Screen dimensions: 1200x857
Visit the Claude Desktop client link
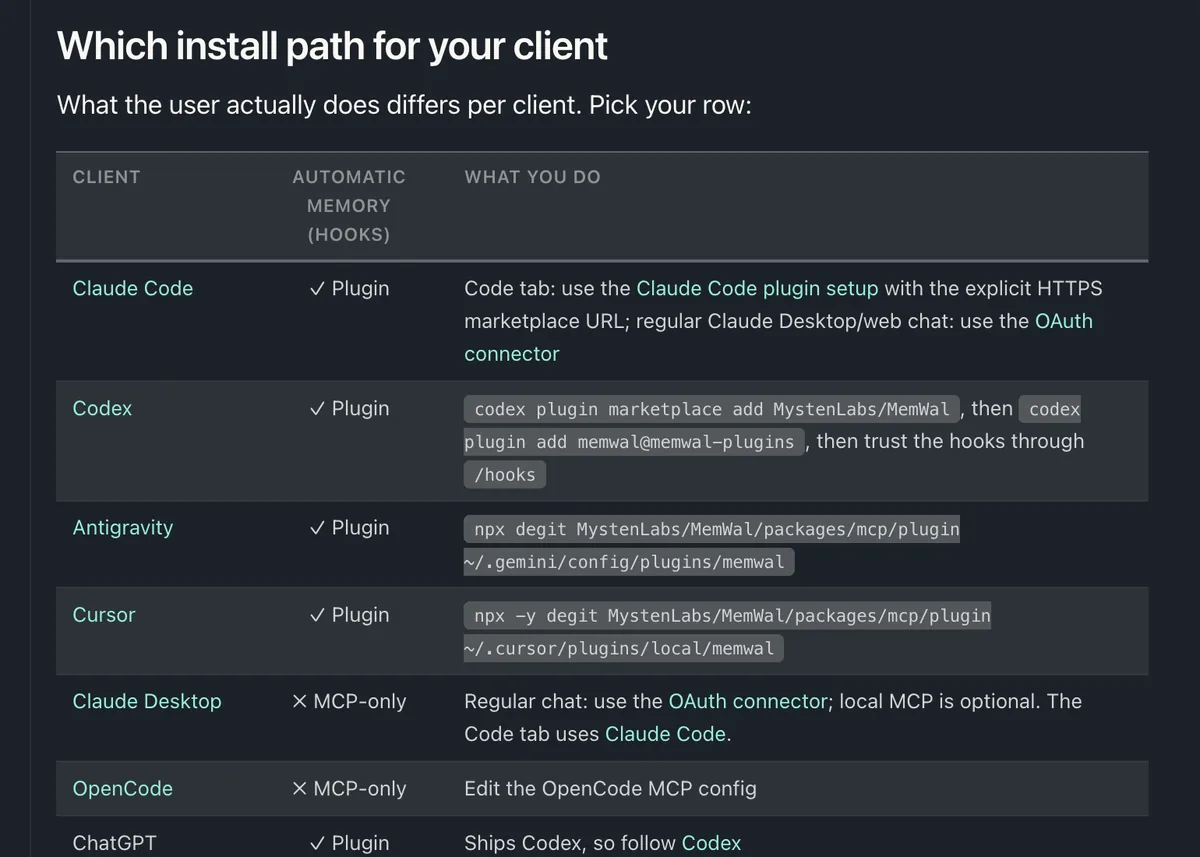pyautogui.click(x=147, y=701)
